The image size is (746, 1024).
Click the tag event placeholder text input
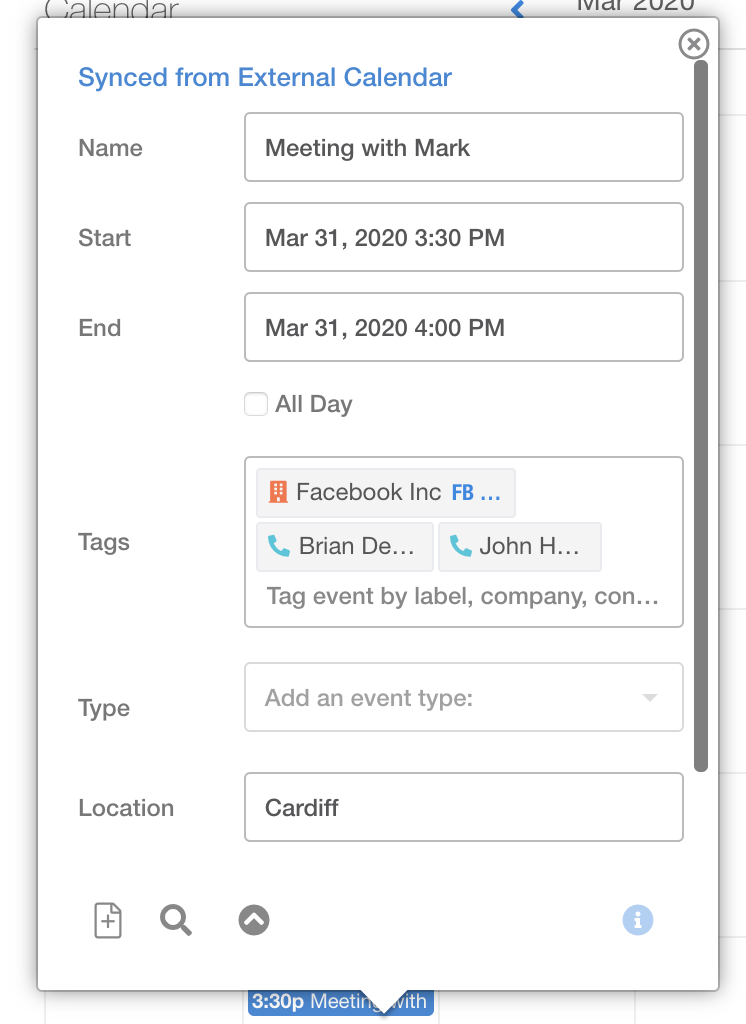462,596
